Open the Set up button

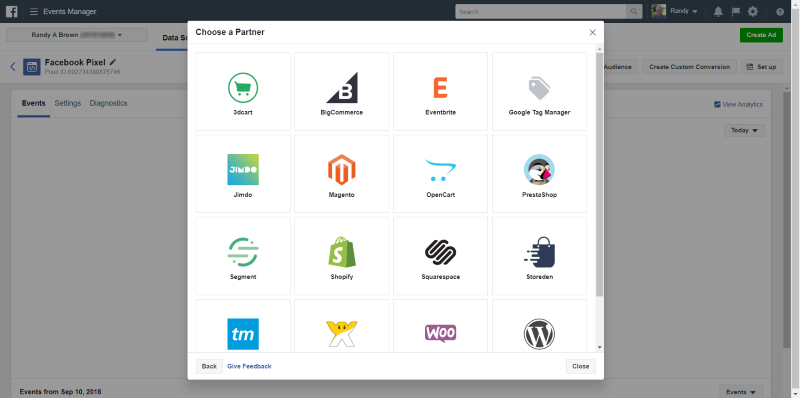coord(762,67)
